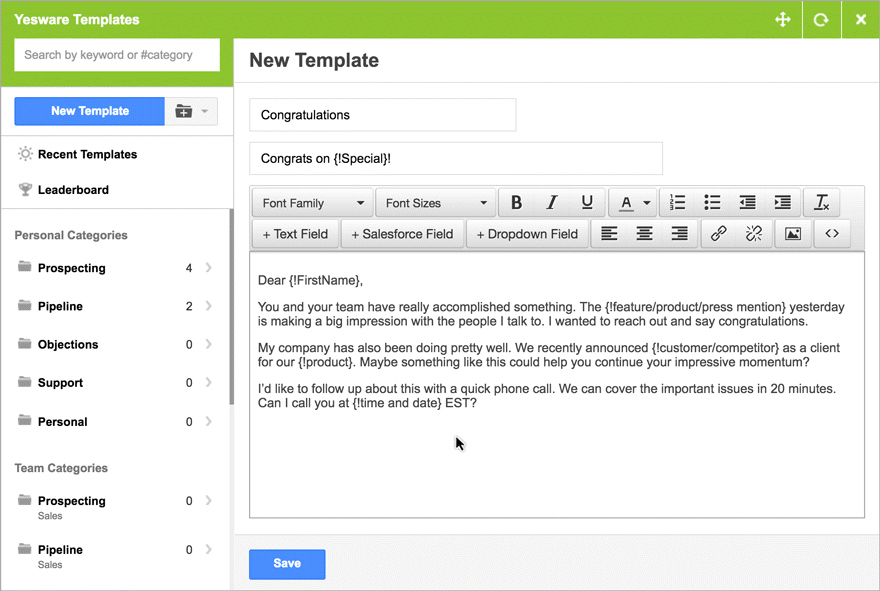Image resolution: width=880 pixels, height=591 pixels.
Task: Open the text color dropdown arrow
Action: (647, 203)
